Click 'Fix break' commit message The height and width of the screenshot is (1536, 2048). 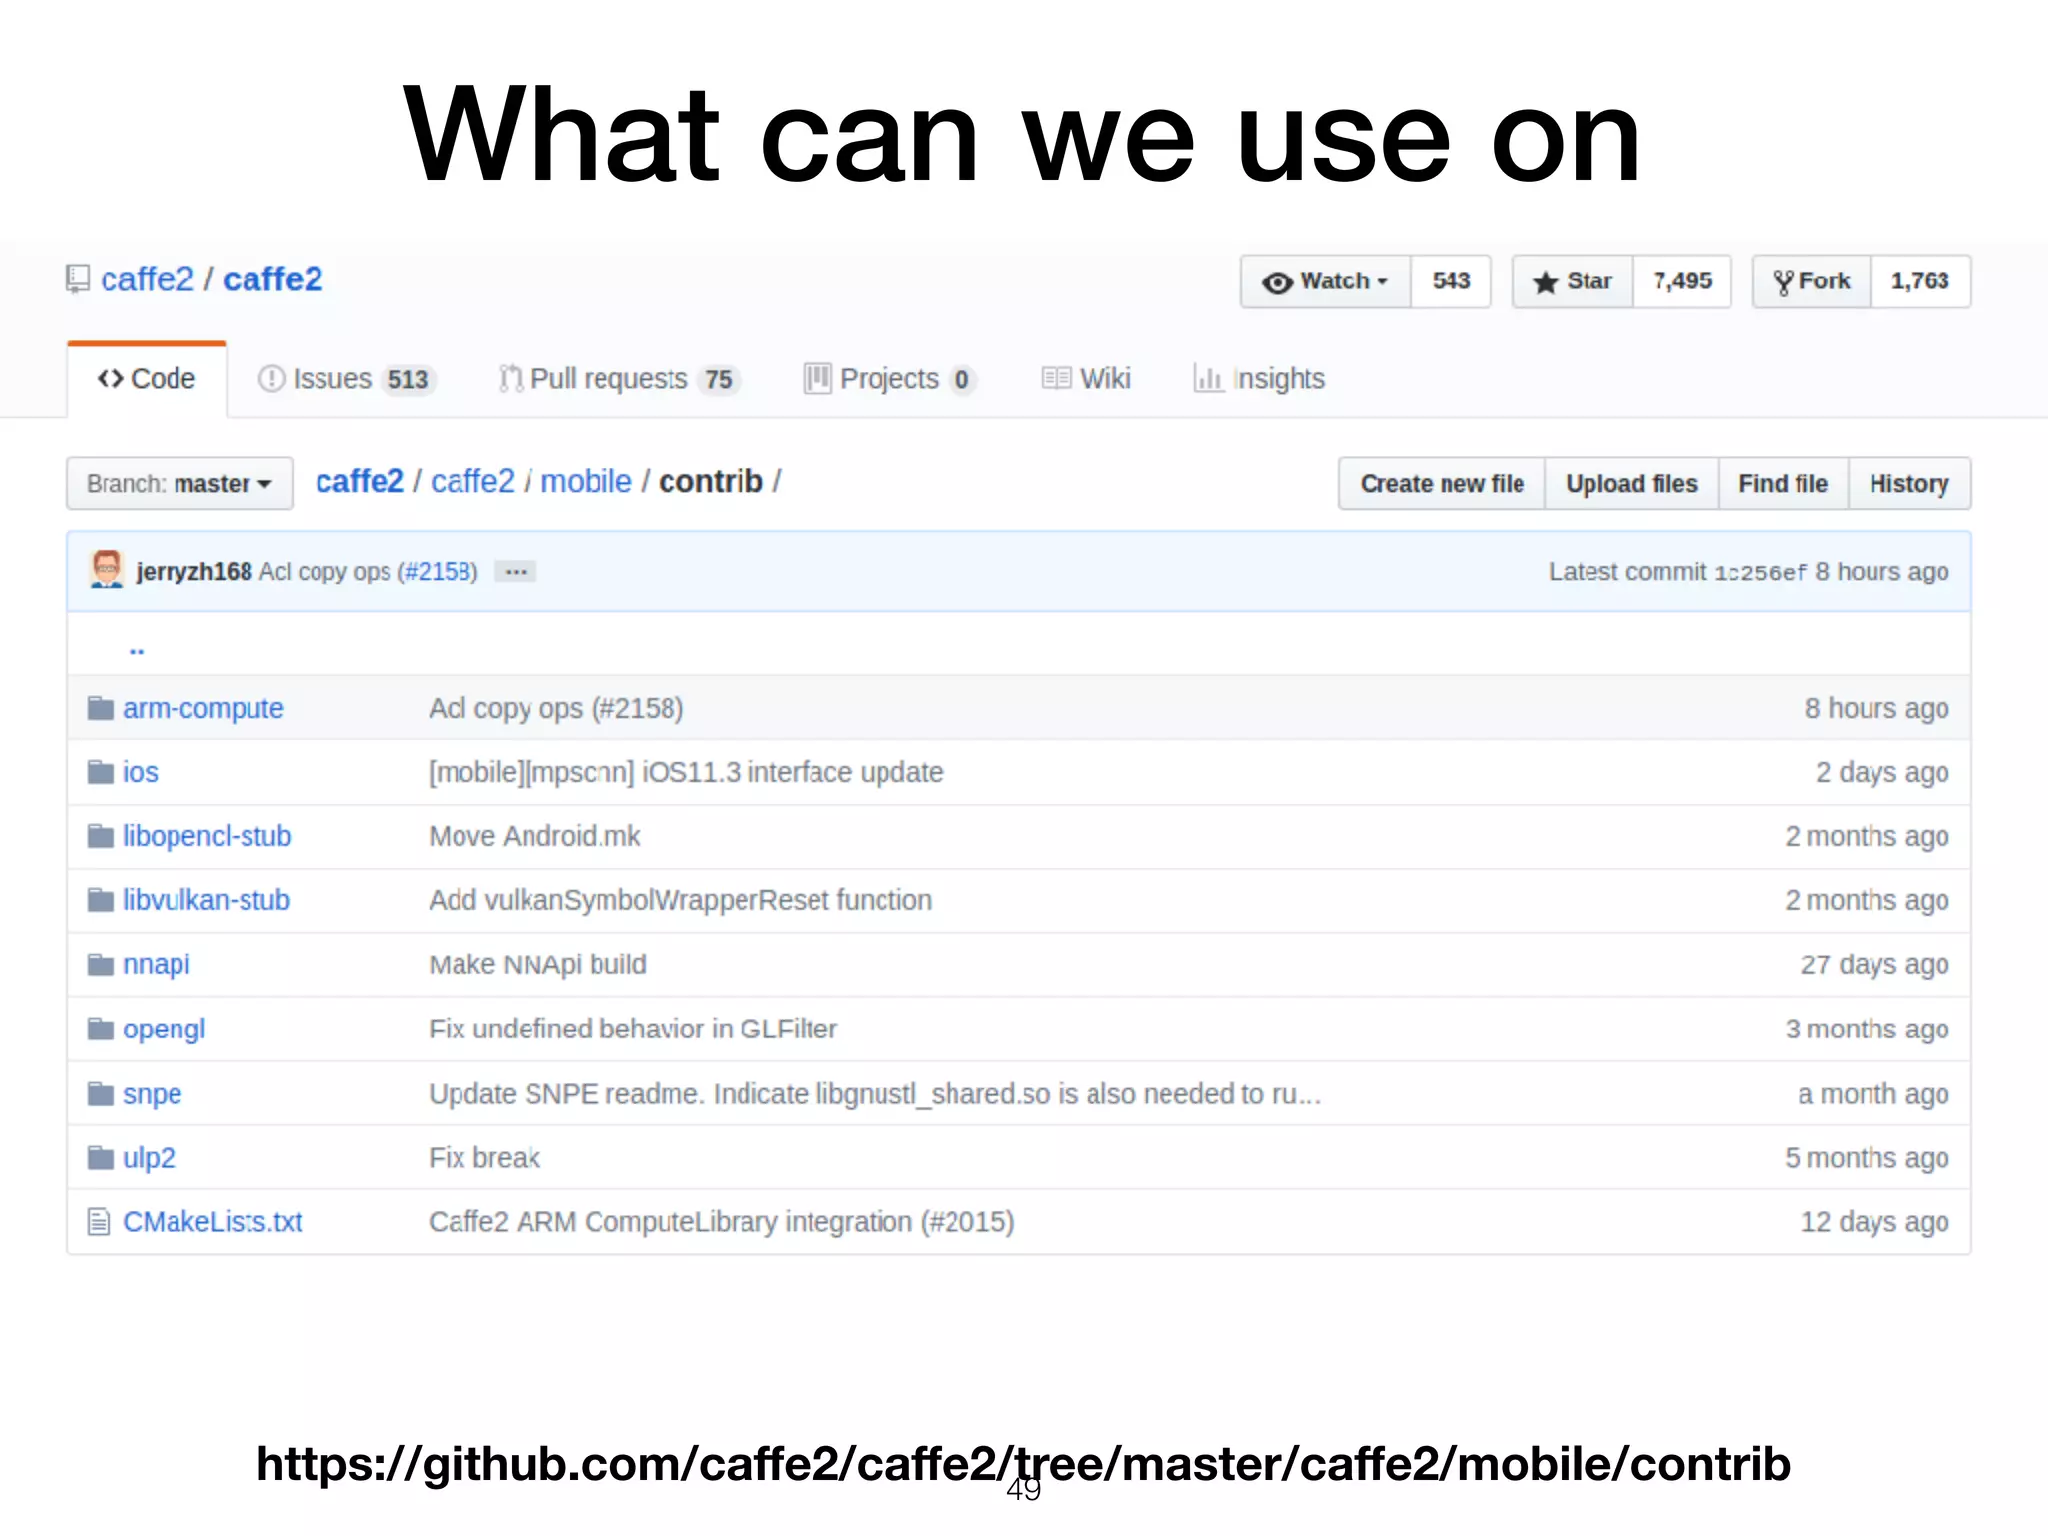(484, 1157)
